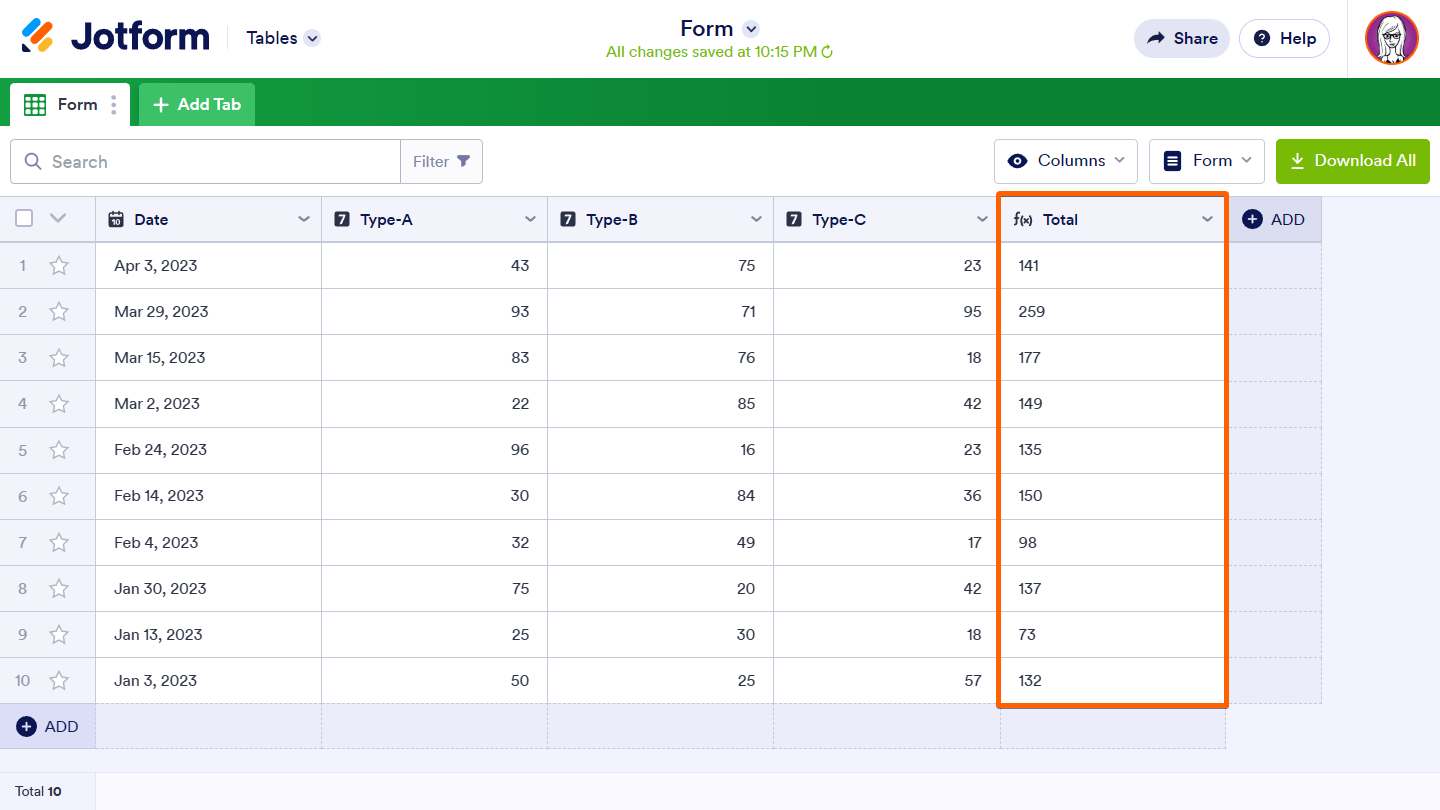Click the Download All button

[1353, 161]
